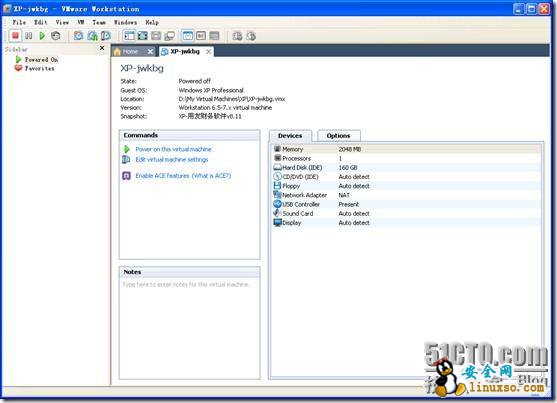Click the 160 GB hard disk value

[x=348, y=168]
